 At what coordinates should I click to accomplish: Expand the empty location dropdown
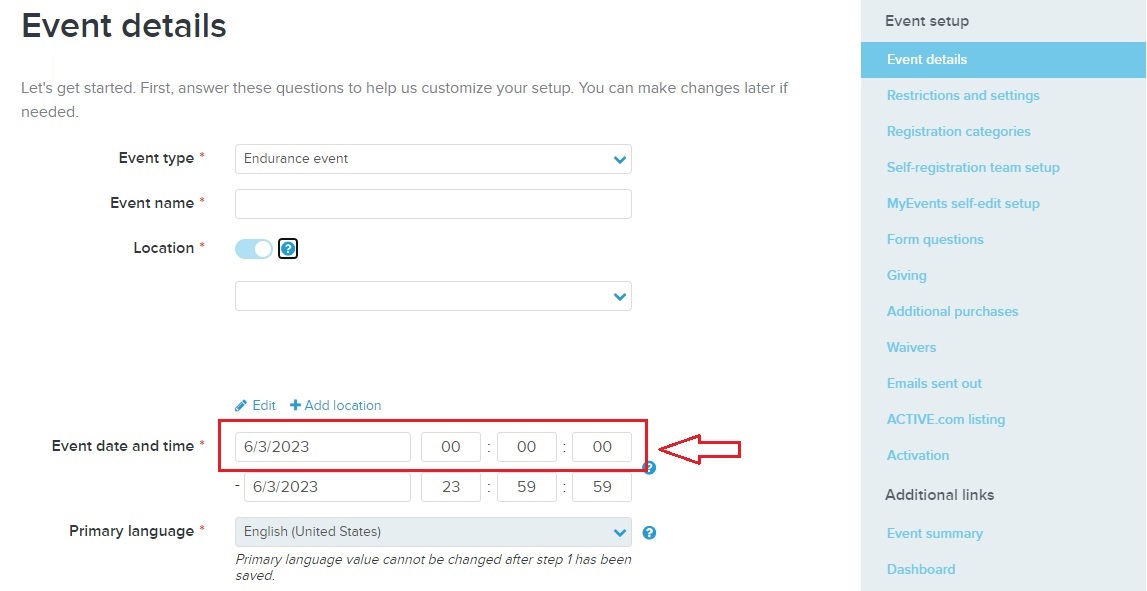coord(433,296)
